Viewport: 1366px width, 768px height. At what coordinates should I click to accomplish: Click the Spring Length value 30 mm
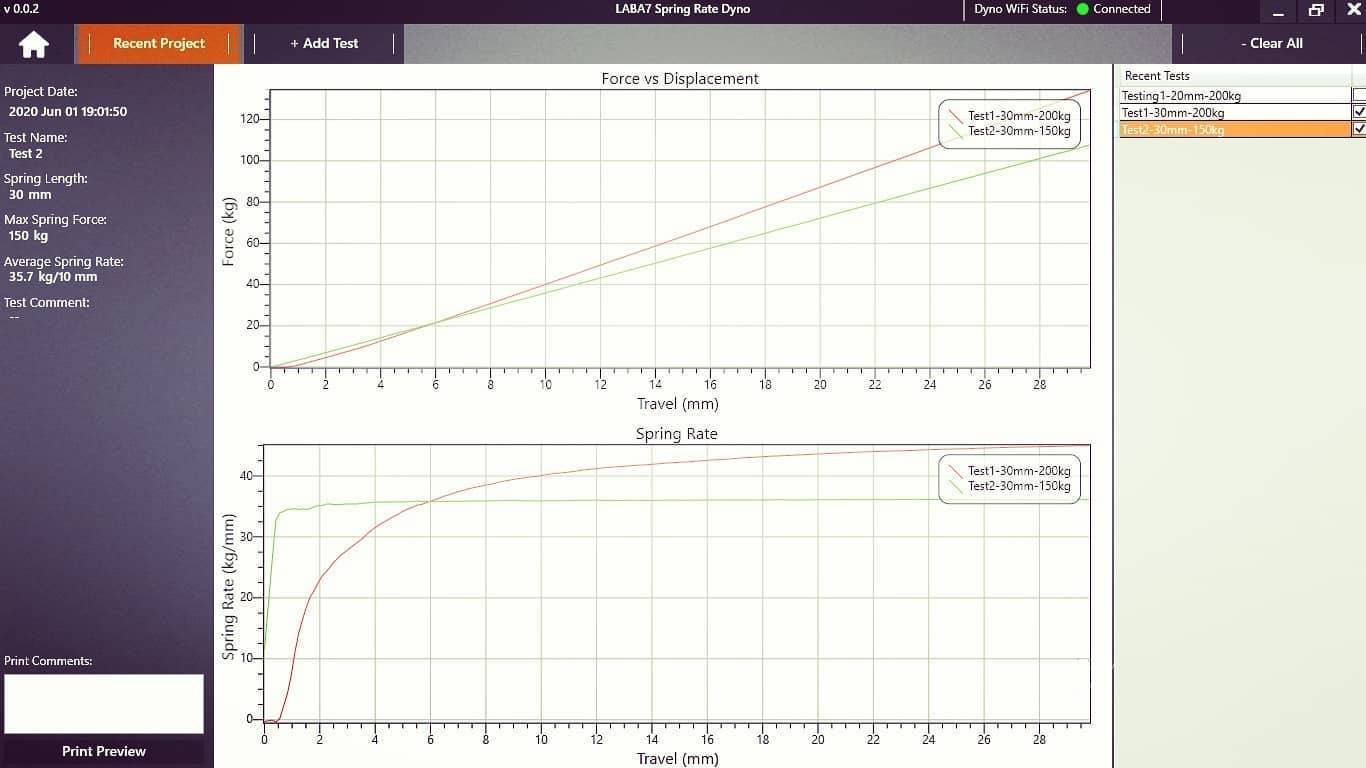tap(30, 195)
